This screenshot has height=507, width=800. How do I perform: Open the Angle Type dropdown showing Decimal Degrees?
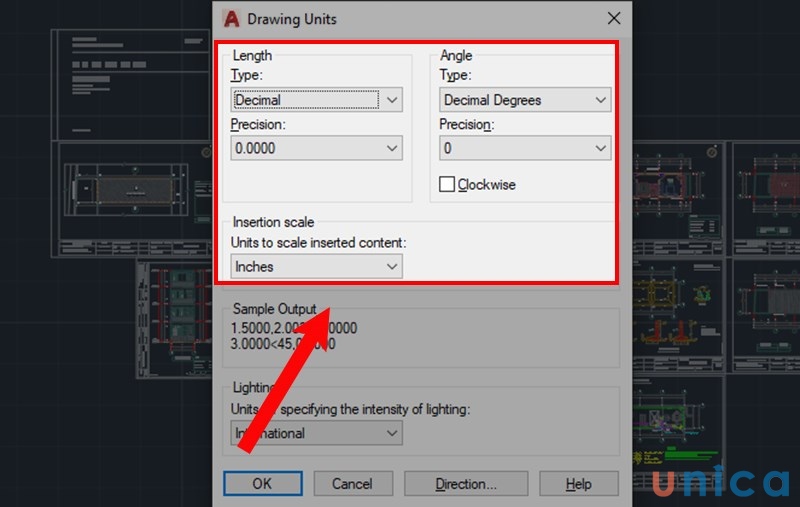tap(525, 100)
